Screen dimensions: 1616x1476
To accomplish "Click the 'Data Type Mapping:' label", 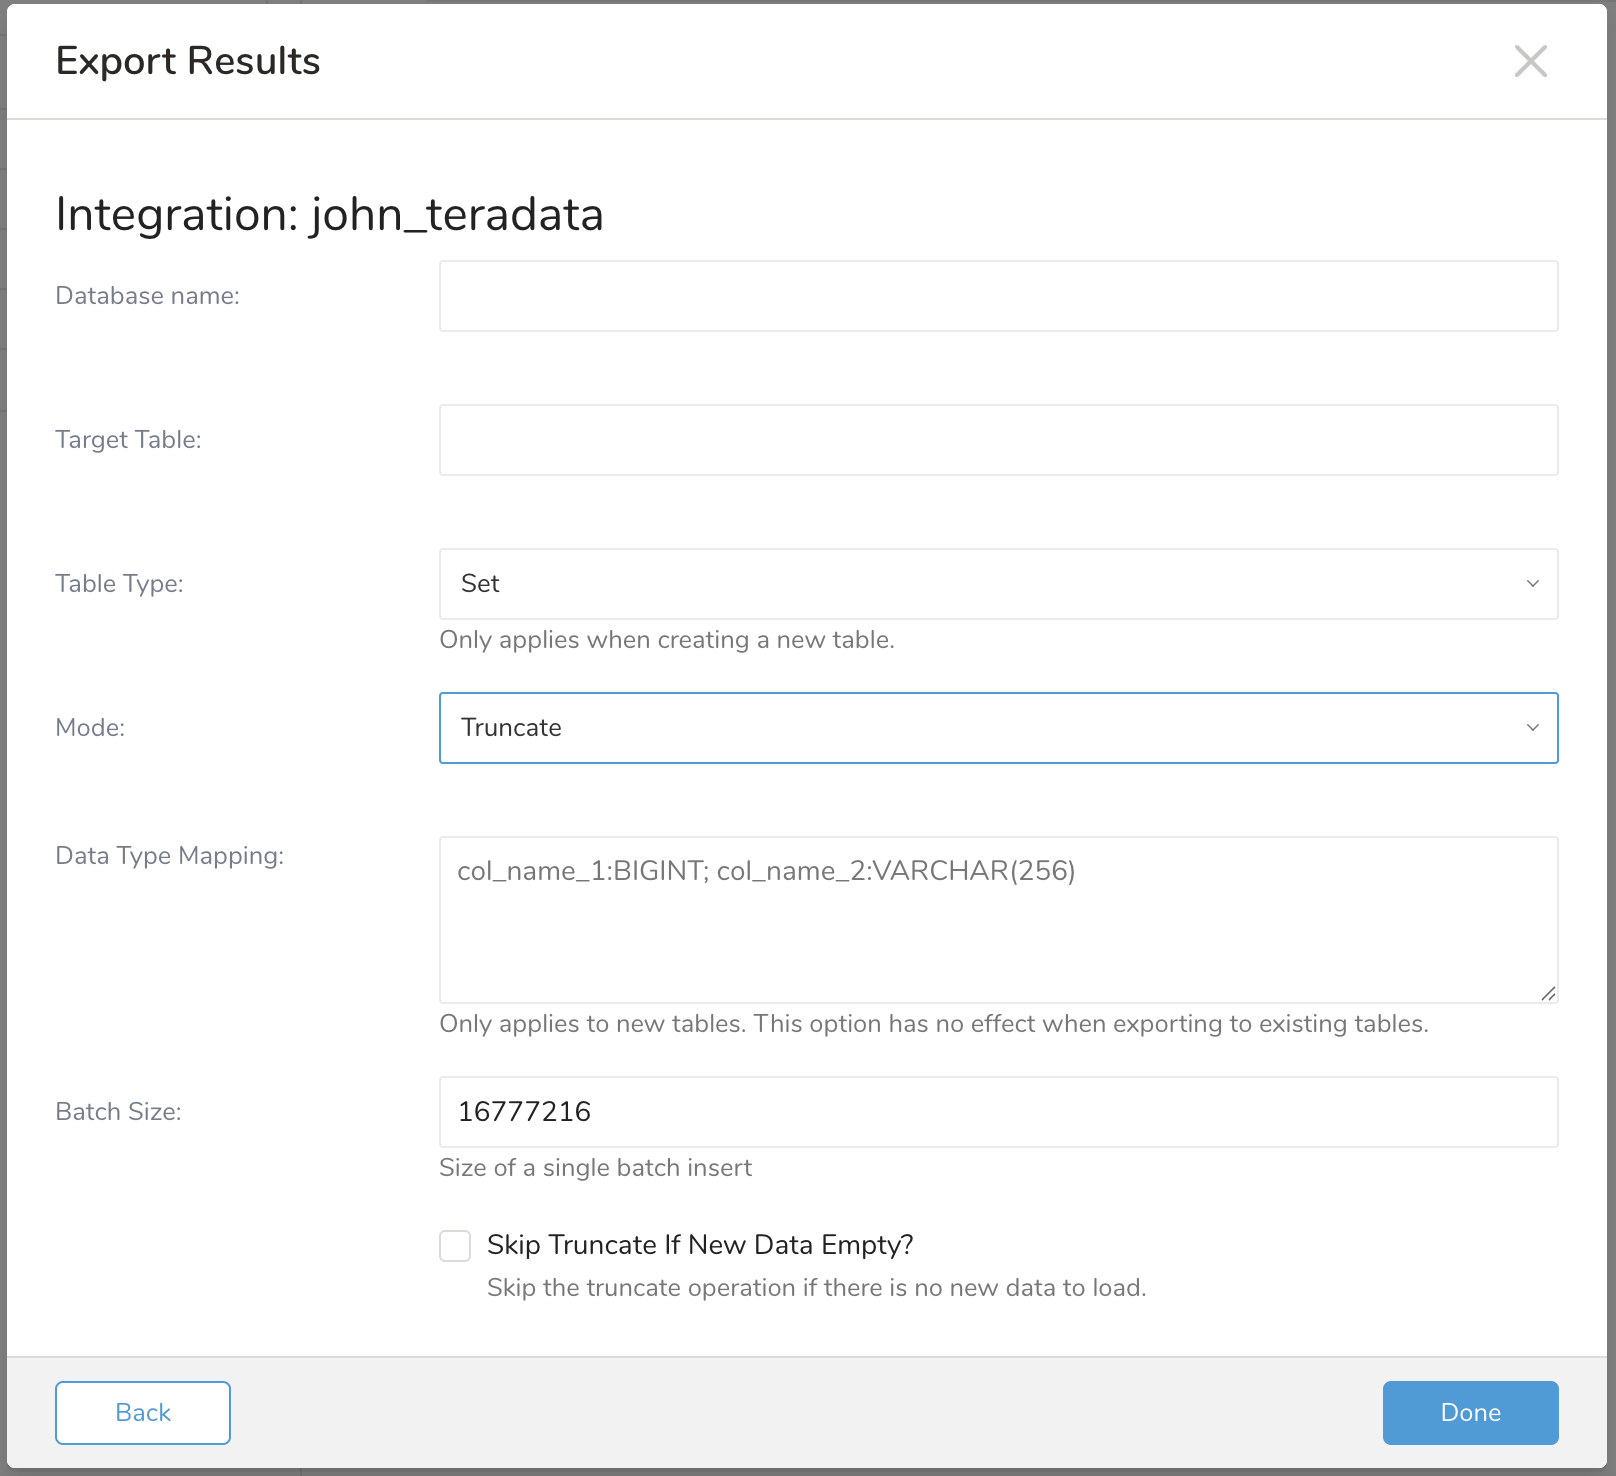I will [169, 856].
